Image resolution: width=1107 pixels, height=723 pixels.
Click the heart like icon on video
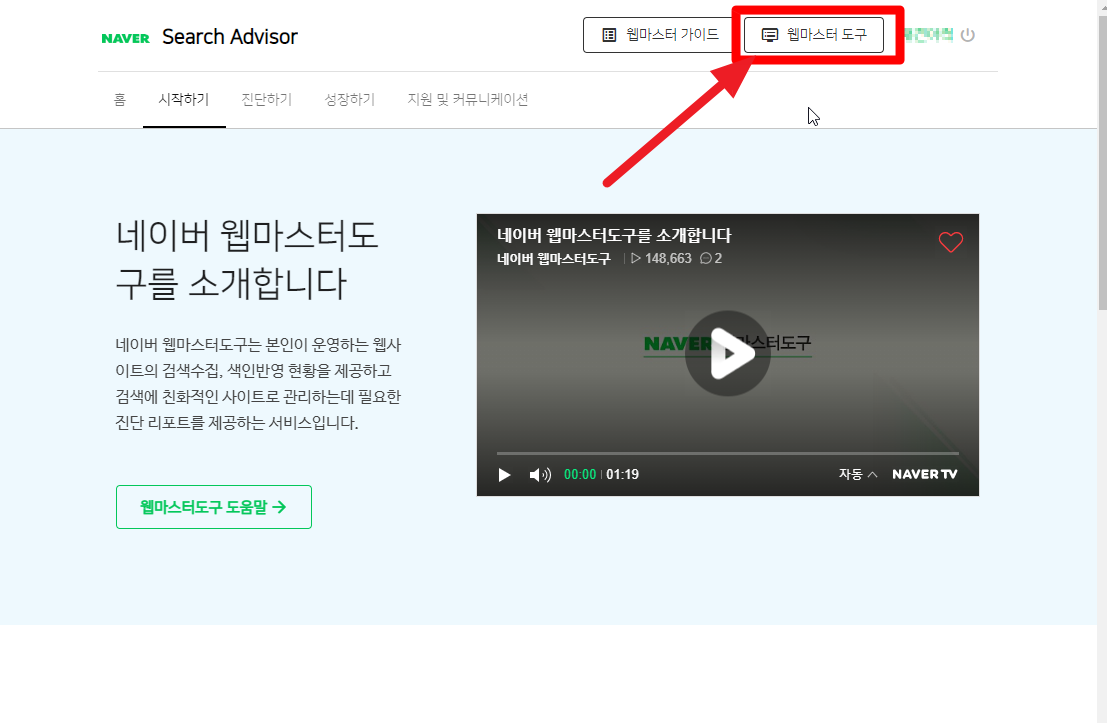(950, 242)
